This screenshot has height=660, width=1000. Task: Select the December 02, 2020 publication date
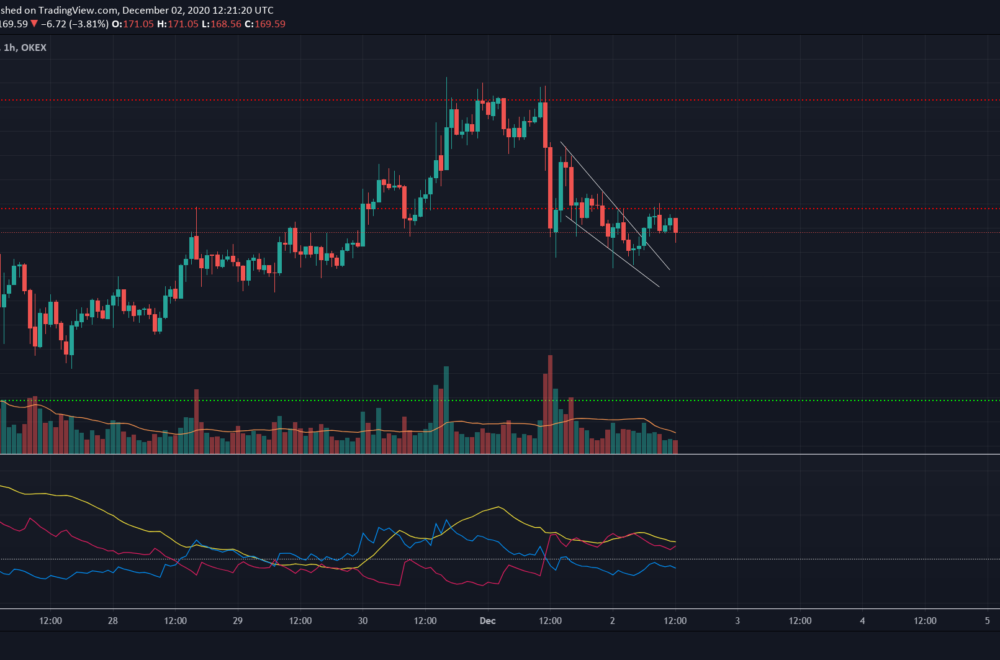(168, 10)
